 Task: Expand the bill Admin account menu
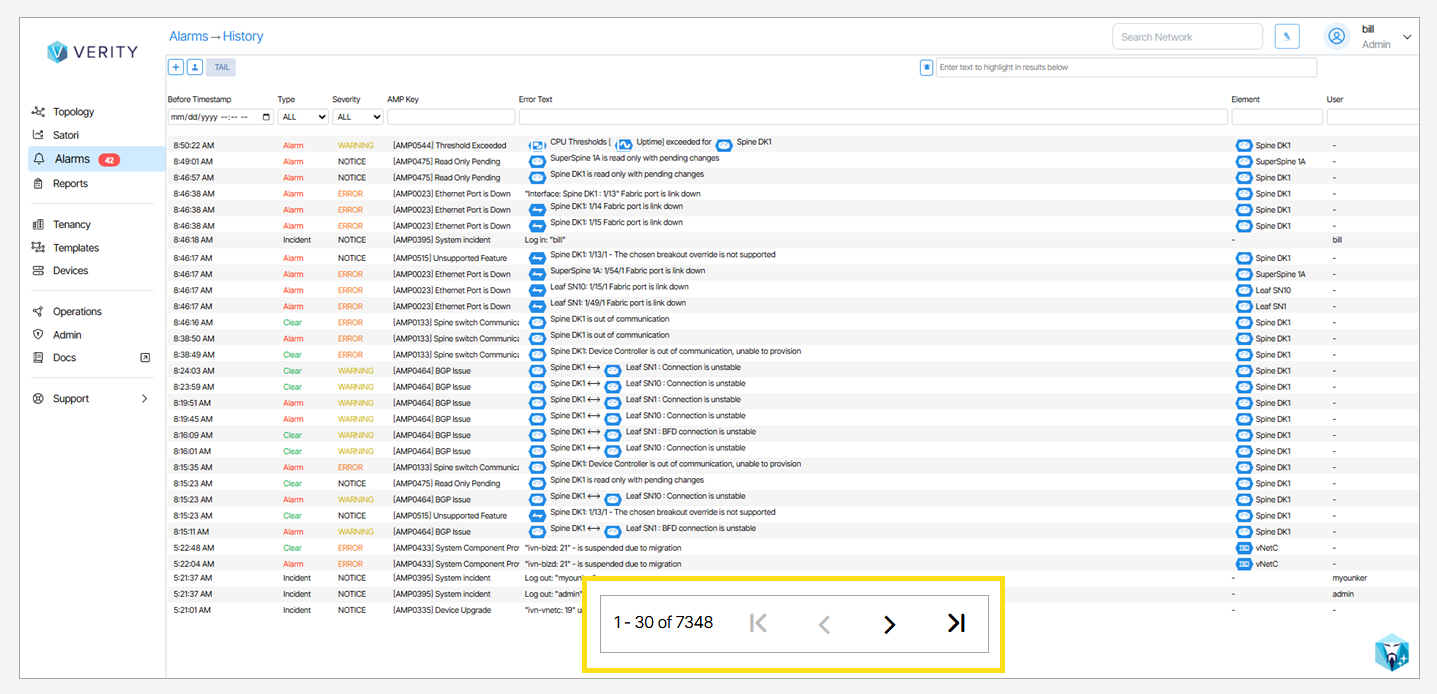pos(1407,37)
